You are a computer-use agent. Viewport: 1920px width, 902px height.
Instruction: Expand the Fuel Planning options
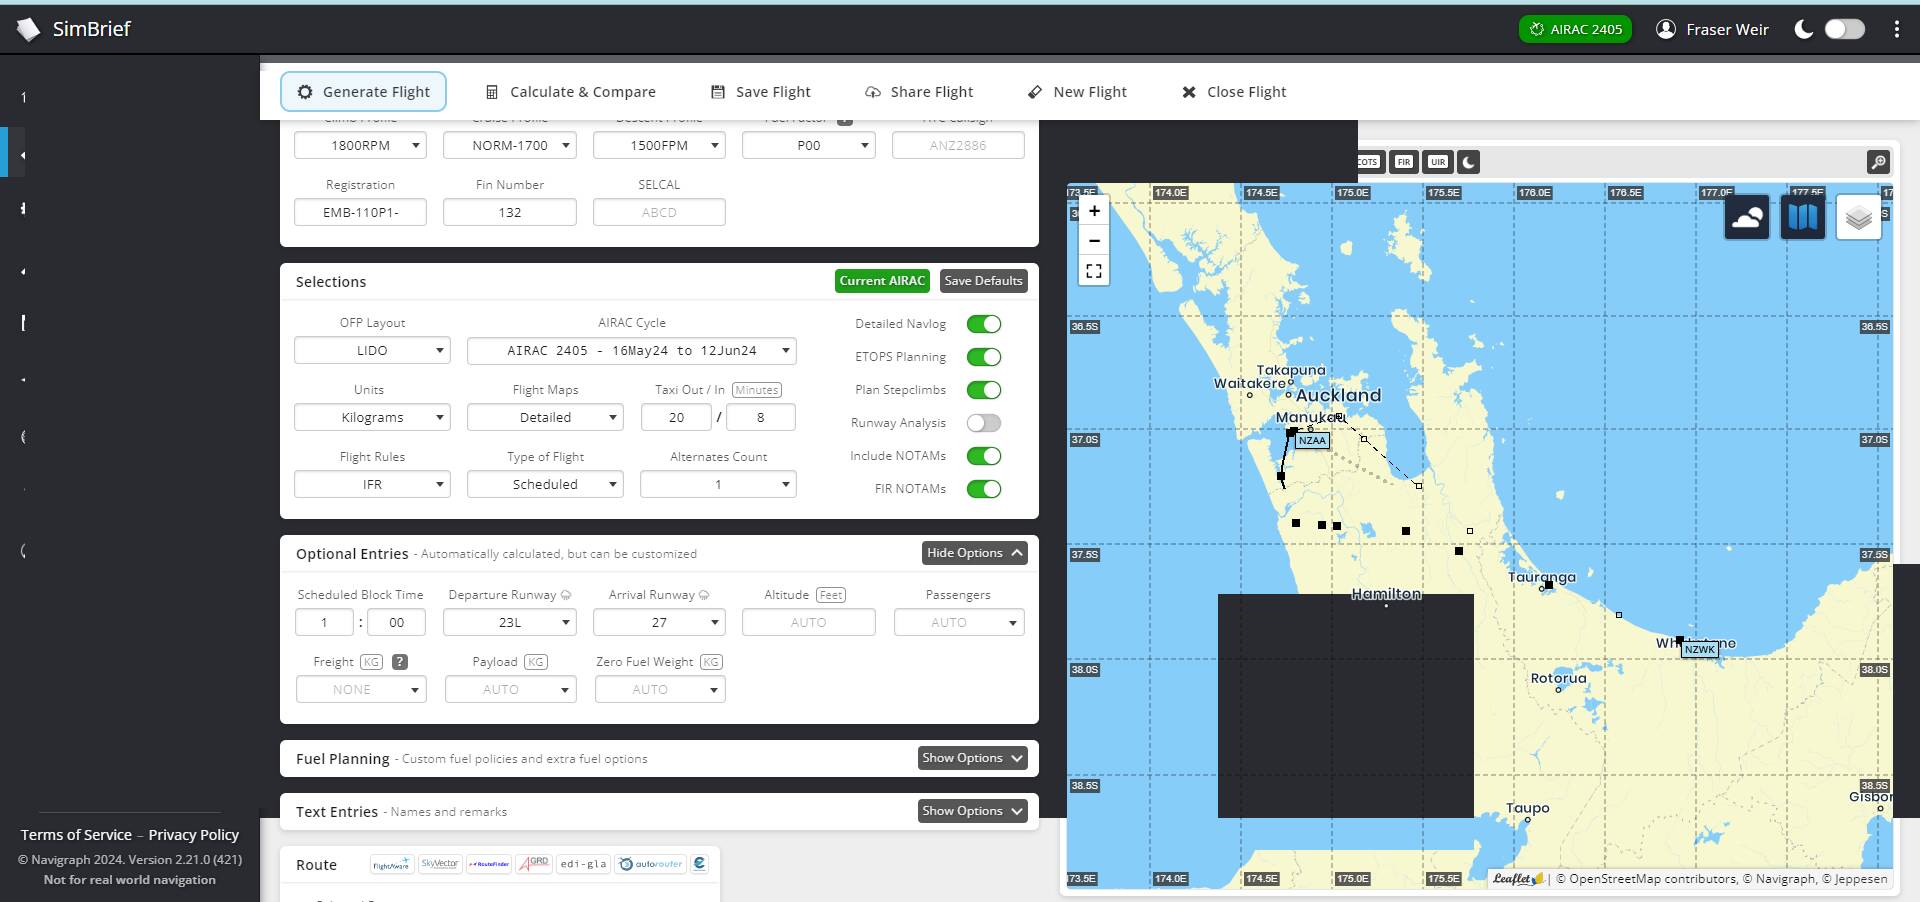point(972,758)
